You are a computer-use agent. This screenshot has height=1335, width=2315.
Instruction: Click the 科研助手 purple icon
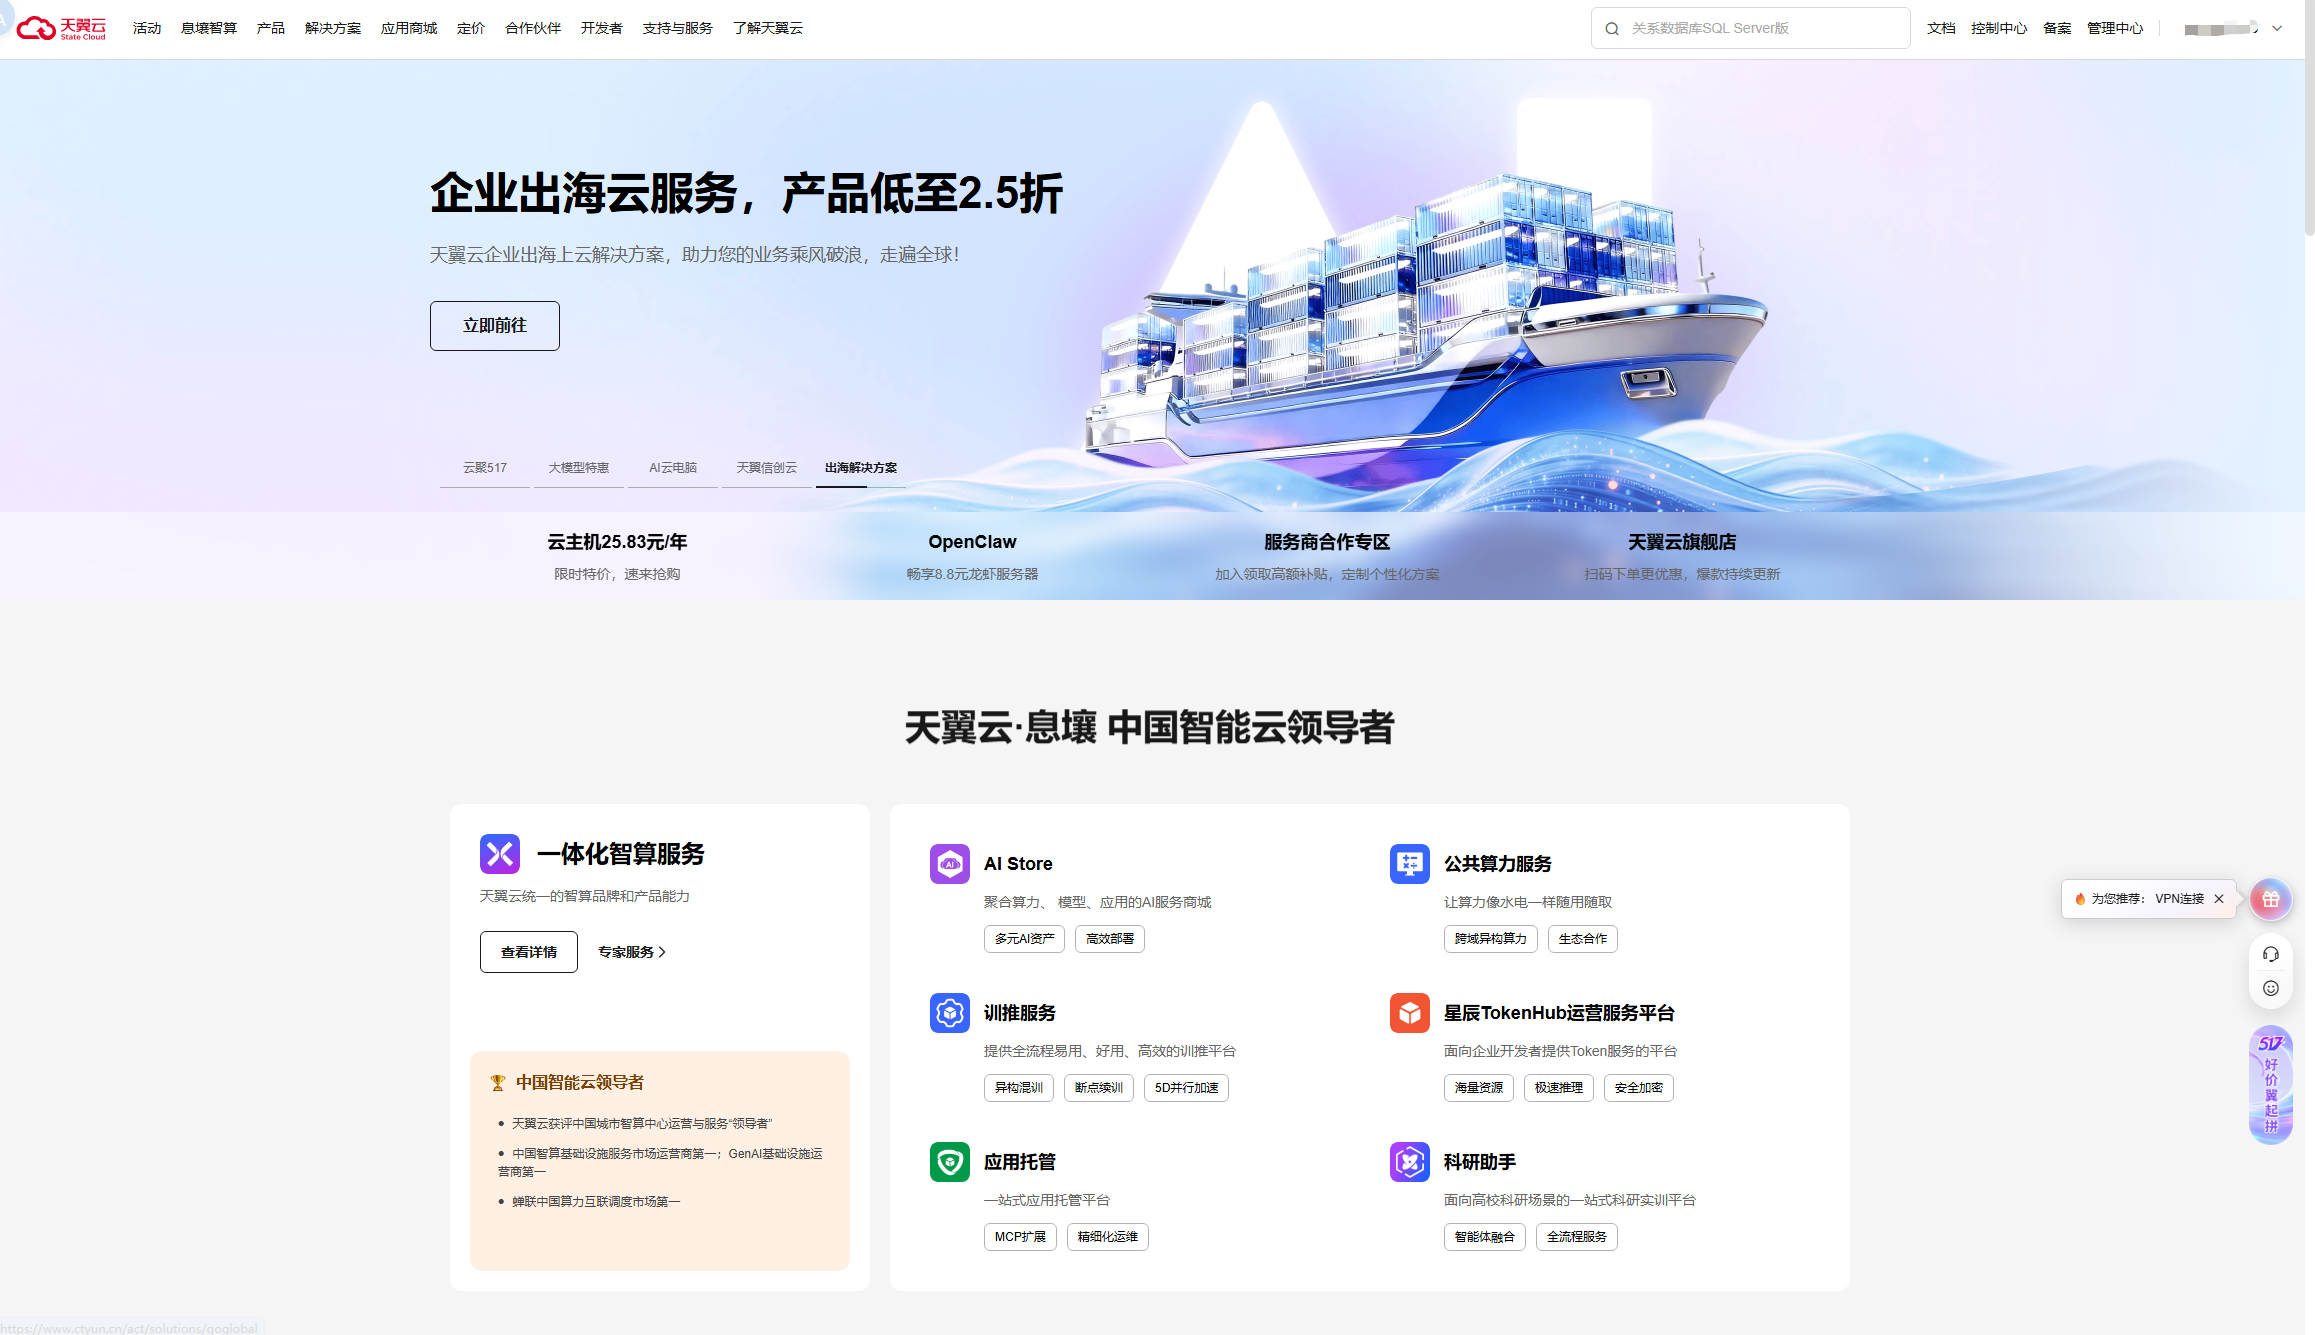click(x=1409, y=1161)
